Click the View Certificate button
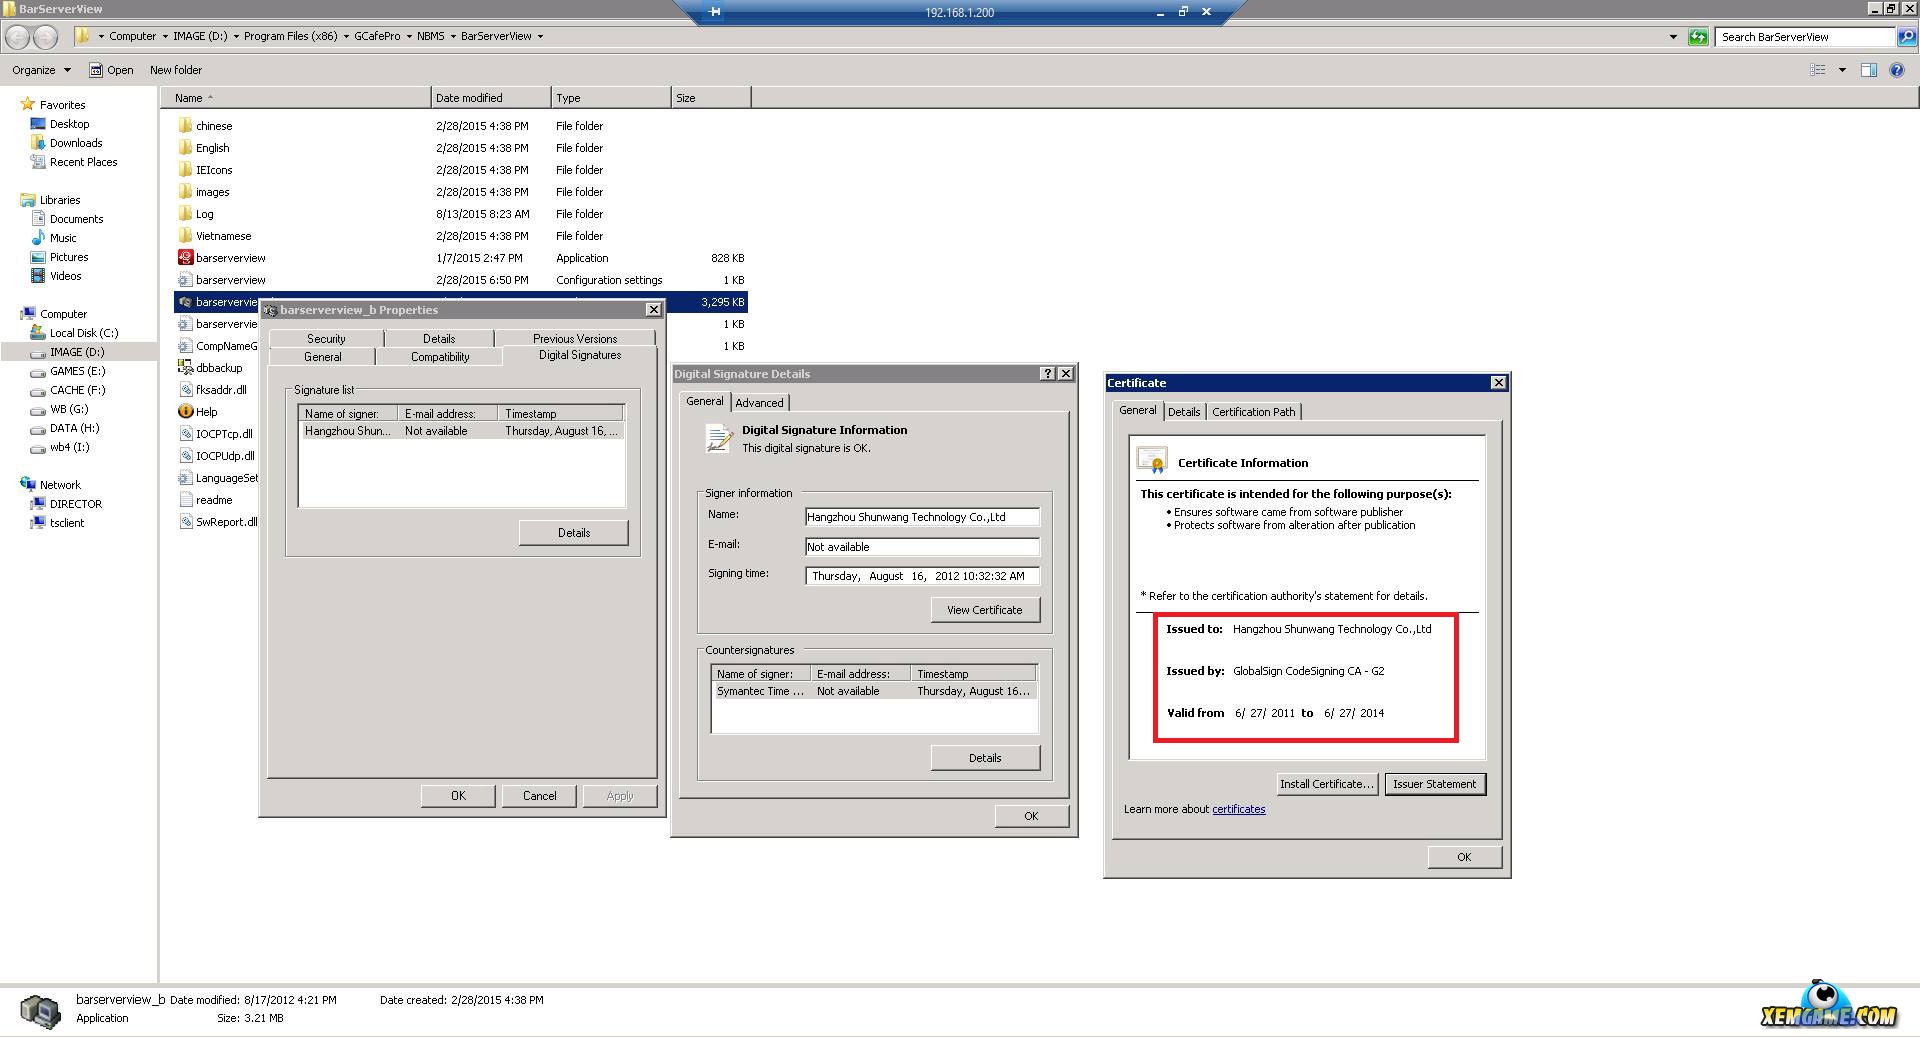The width and height of the screenshot is (1920, 1037). [985, 609]
